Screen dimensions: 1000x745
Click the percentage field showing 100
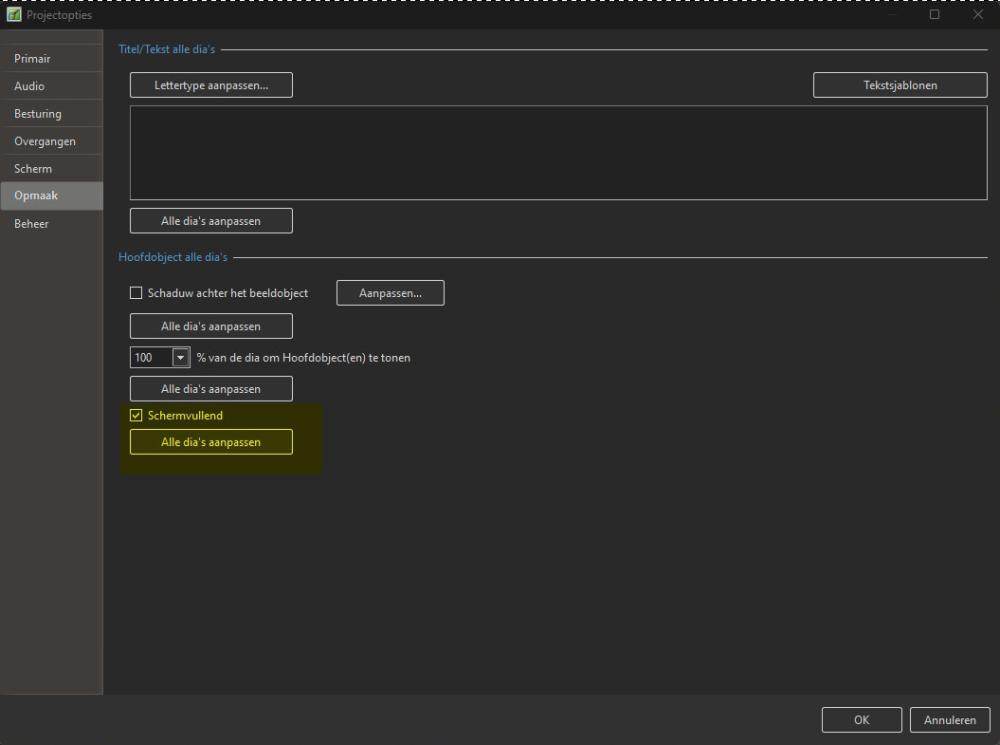click(151, 357)
